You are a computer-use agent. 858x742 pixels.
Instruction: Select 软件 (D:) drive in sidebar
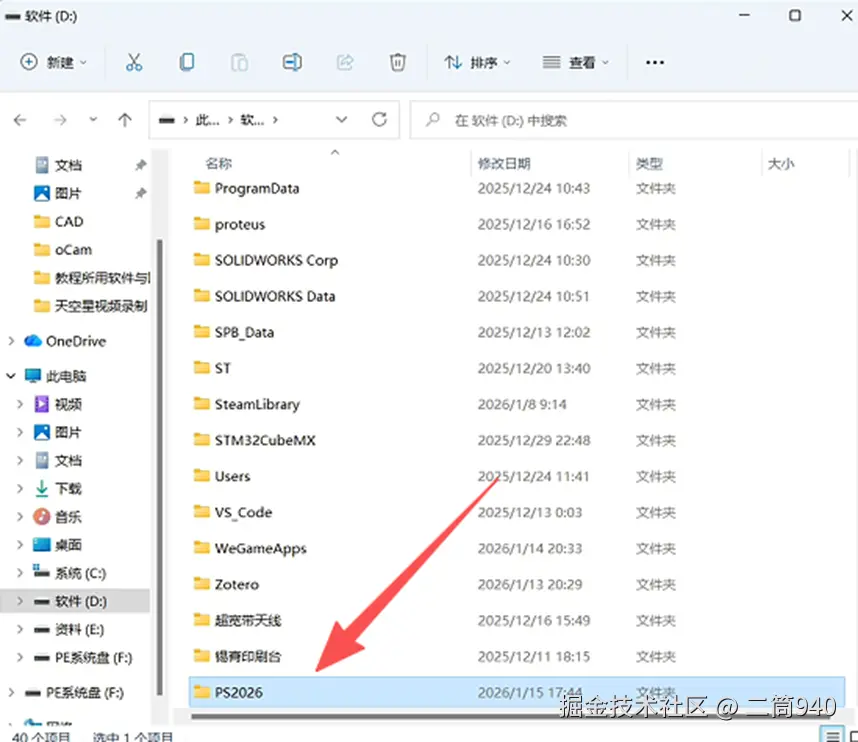pos(75,601)
